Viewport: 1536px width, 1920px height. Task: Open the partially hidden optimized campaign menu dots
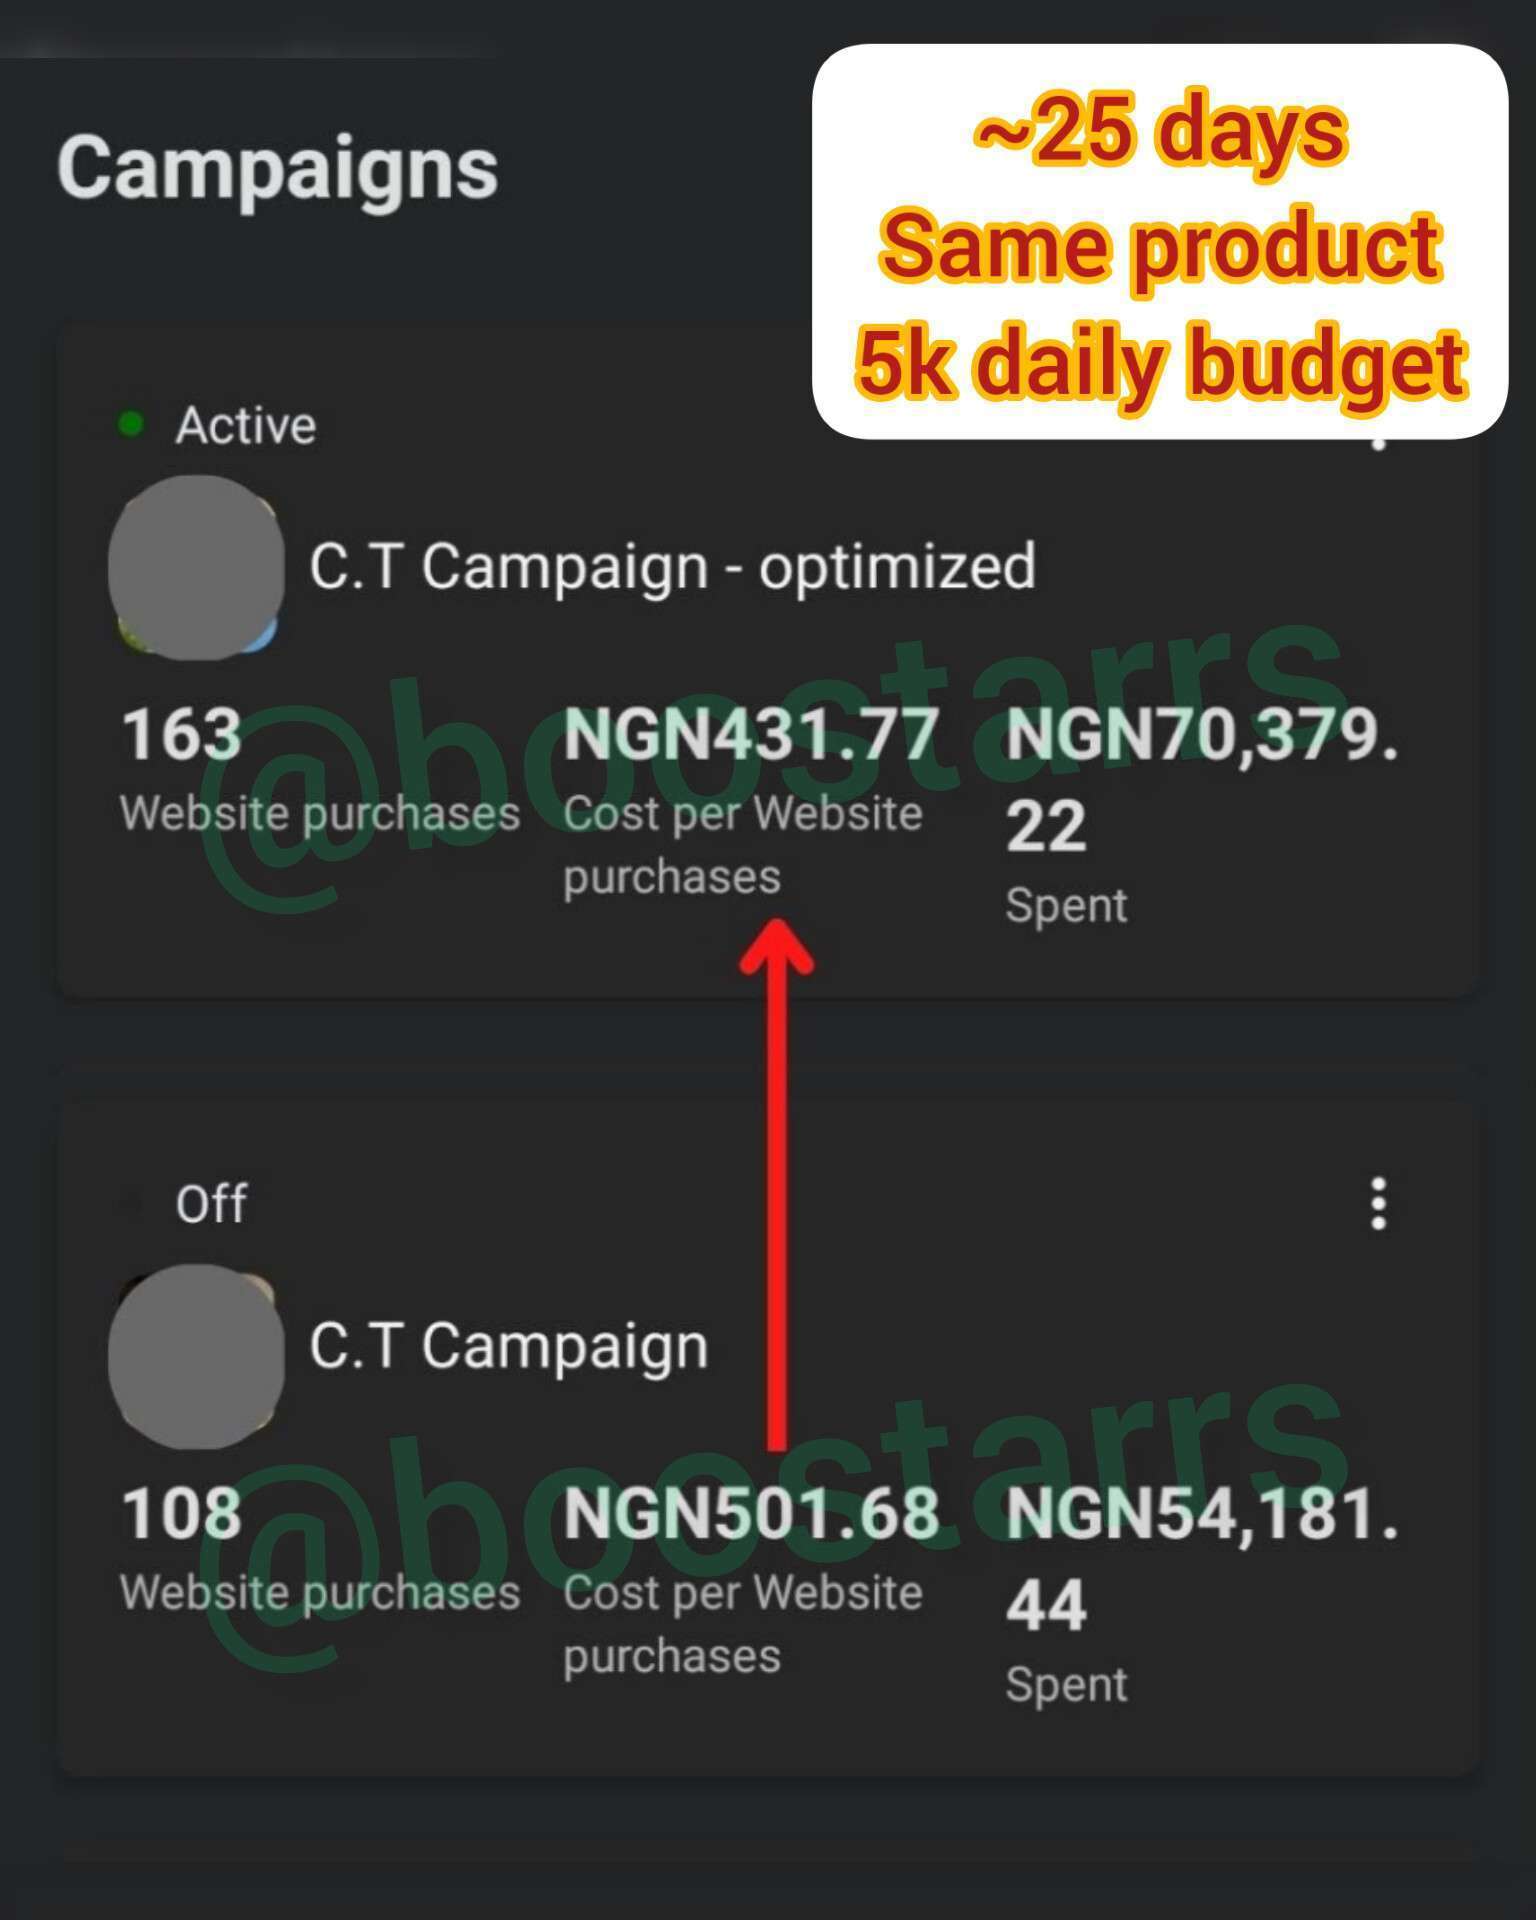(1379, 443)
